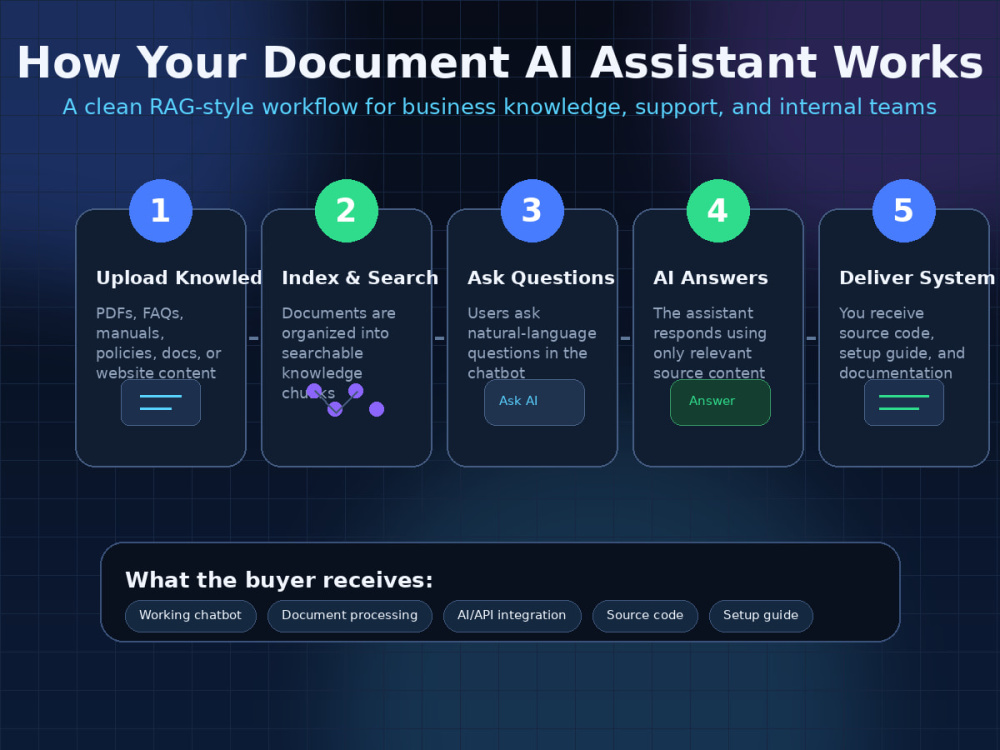Click the What the buyer receives heading
The width and height of the screenshot is (1000, 750).
(279, 580)
